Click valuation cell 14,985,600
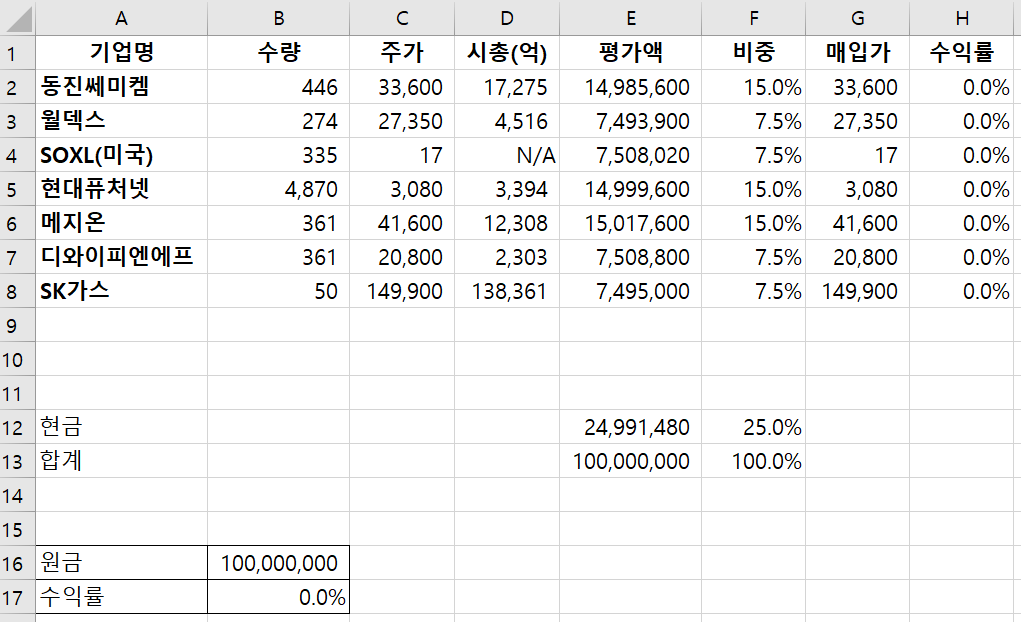Image resolution: width=1021 pixels, height=622 pixels. [630, 87]
